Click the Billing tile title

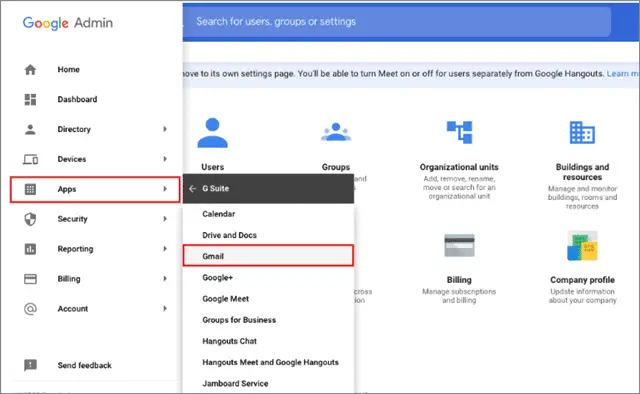pyautogui.click(x=459, y=280)
